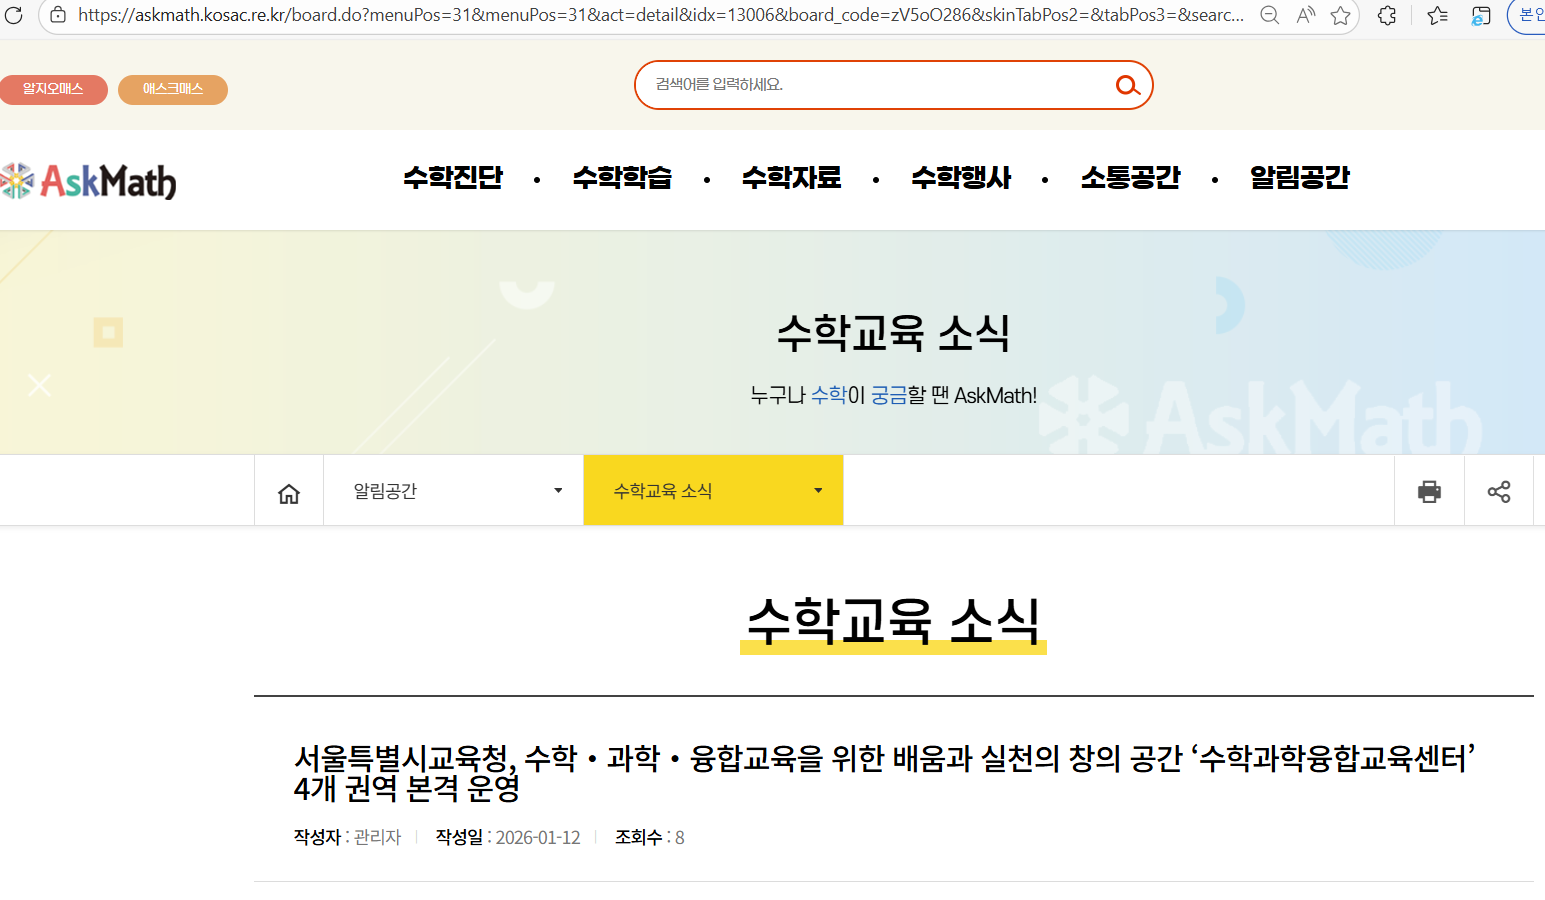Click the zoom out magnifier in address bar
This screenshot has width=1545, height=900.
coord(1269,15)
